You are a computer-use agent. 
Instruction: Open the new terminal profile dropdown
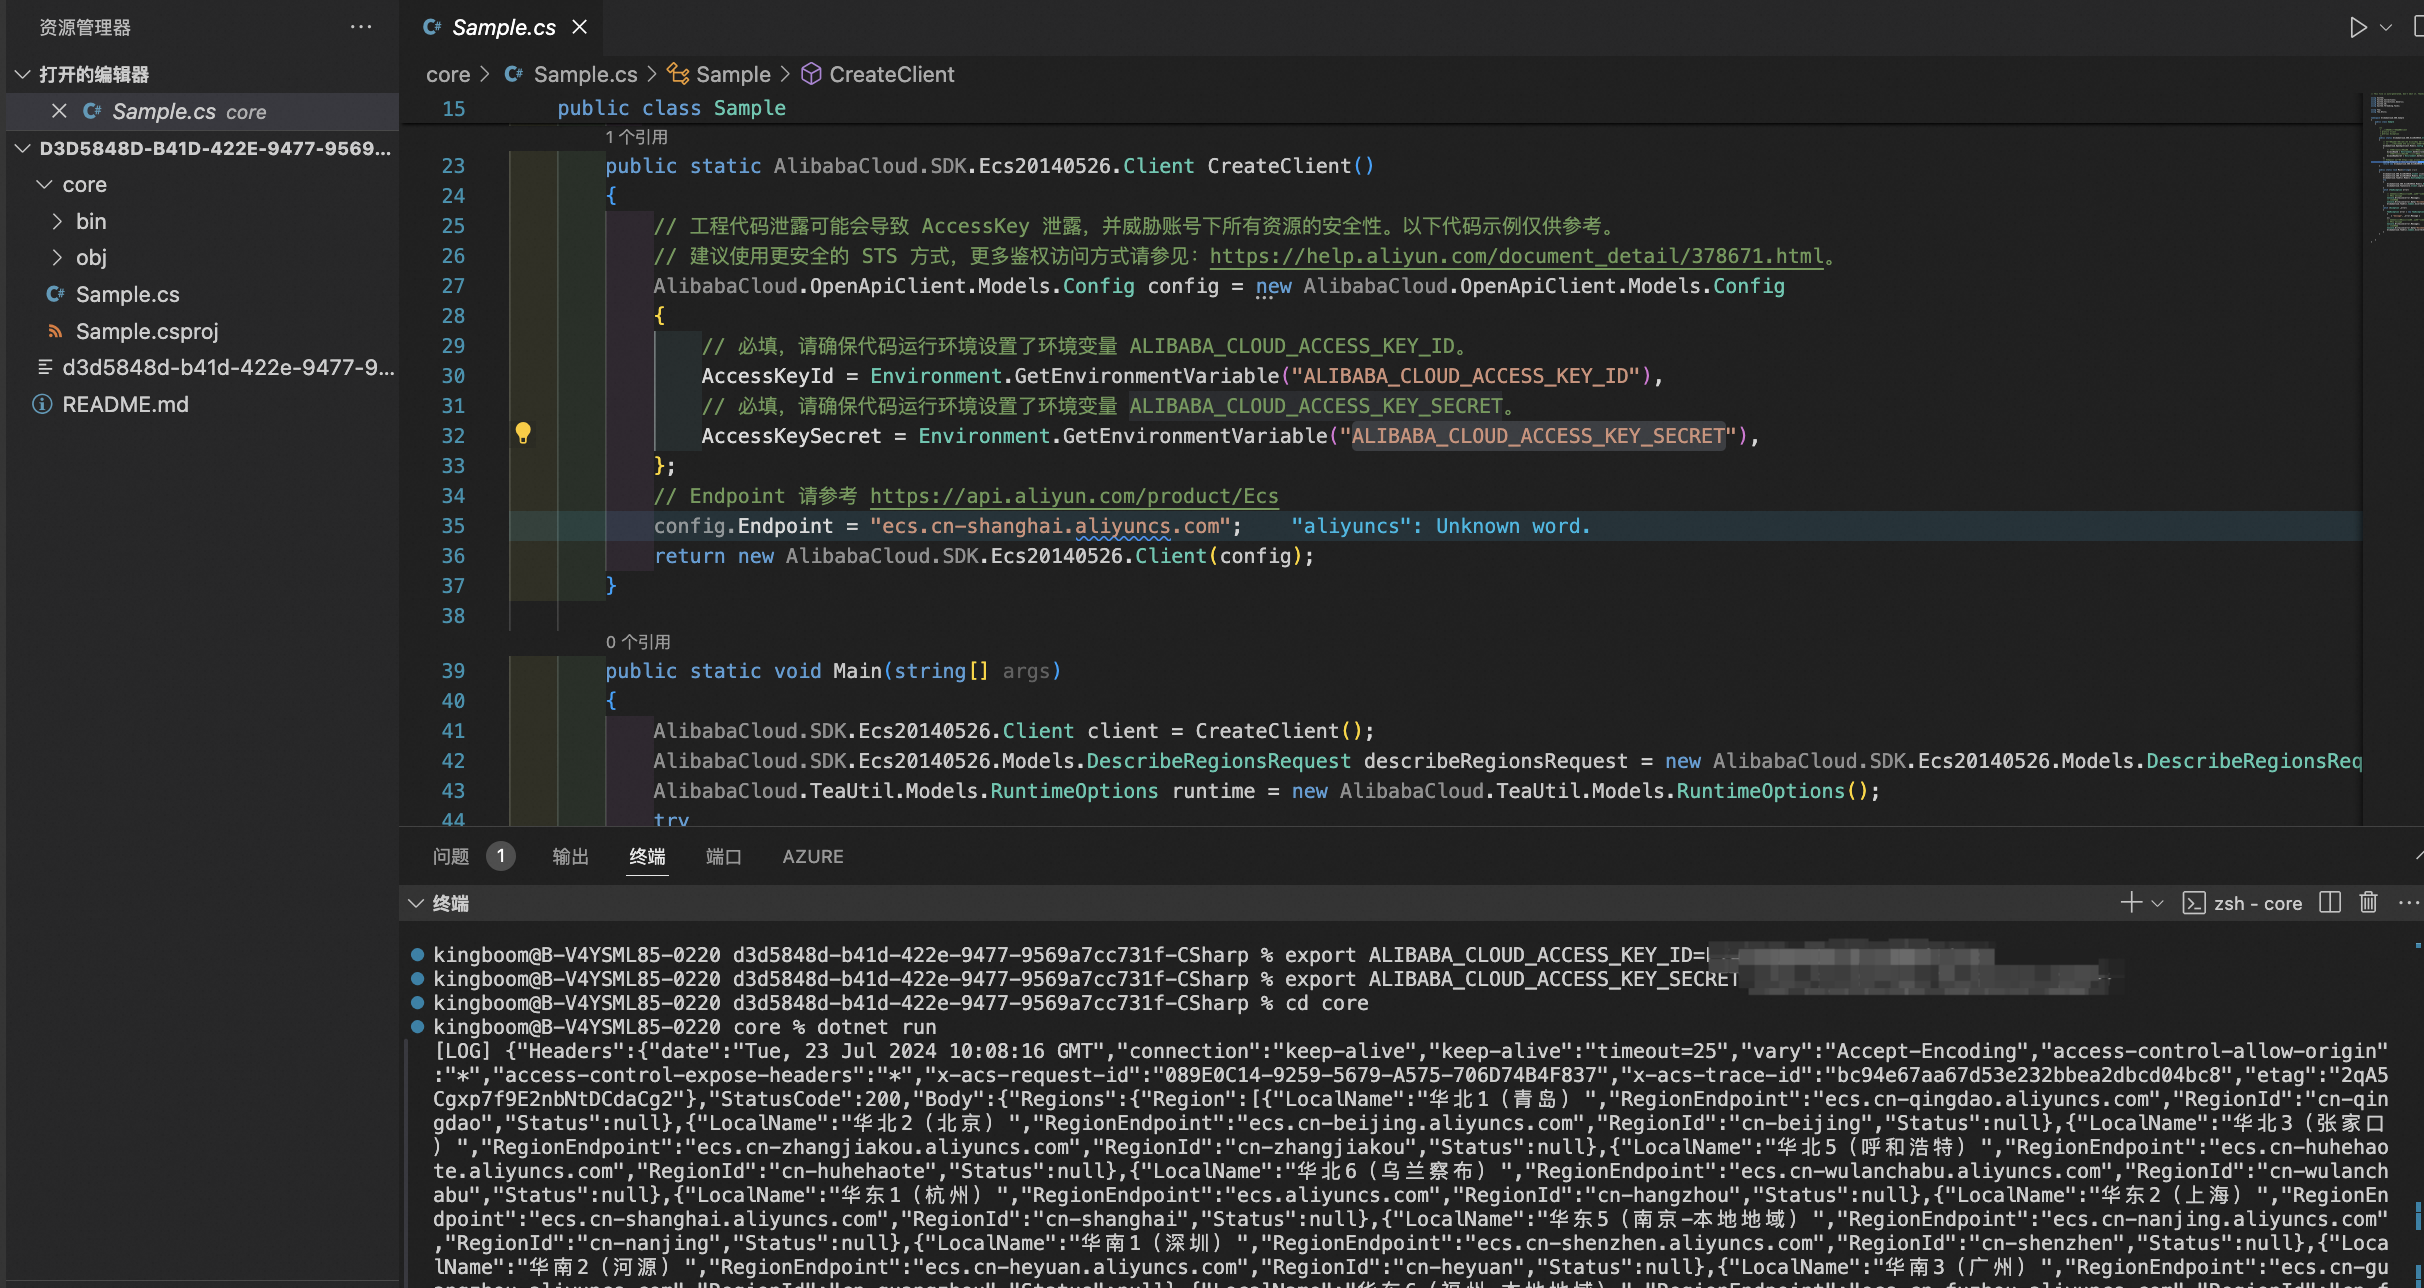tap(2157, 903)
